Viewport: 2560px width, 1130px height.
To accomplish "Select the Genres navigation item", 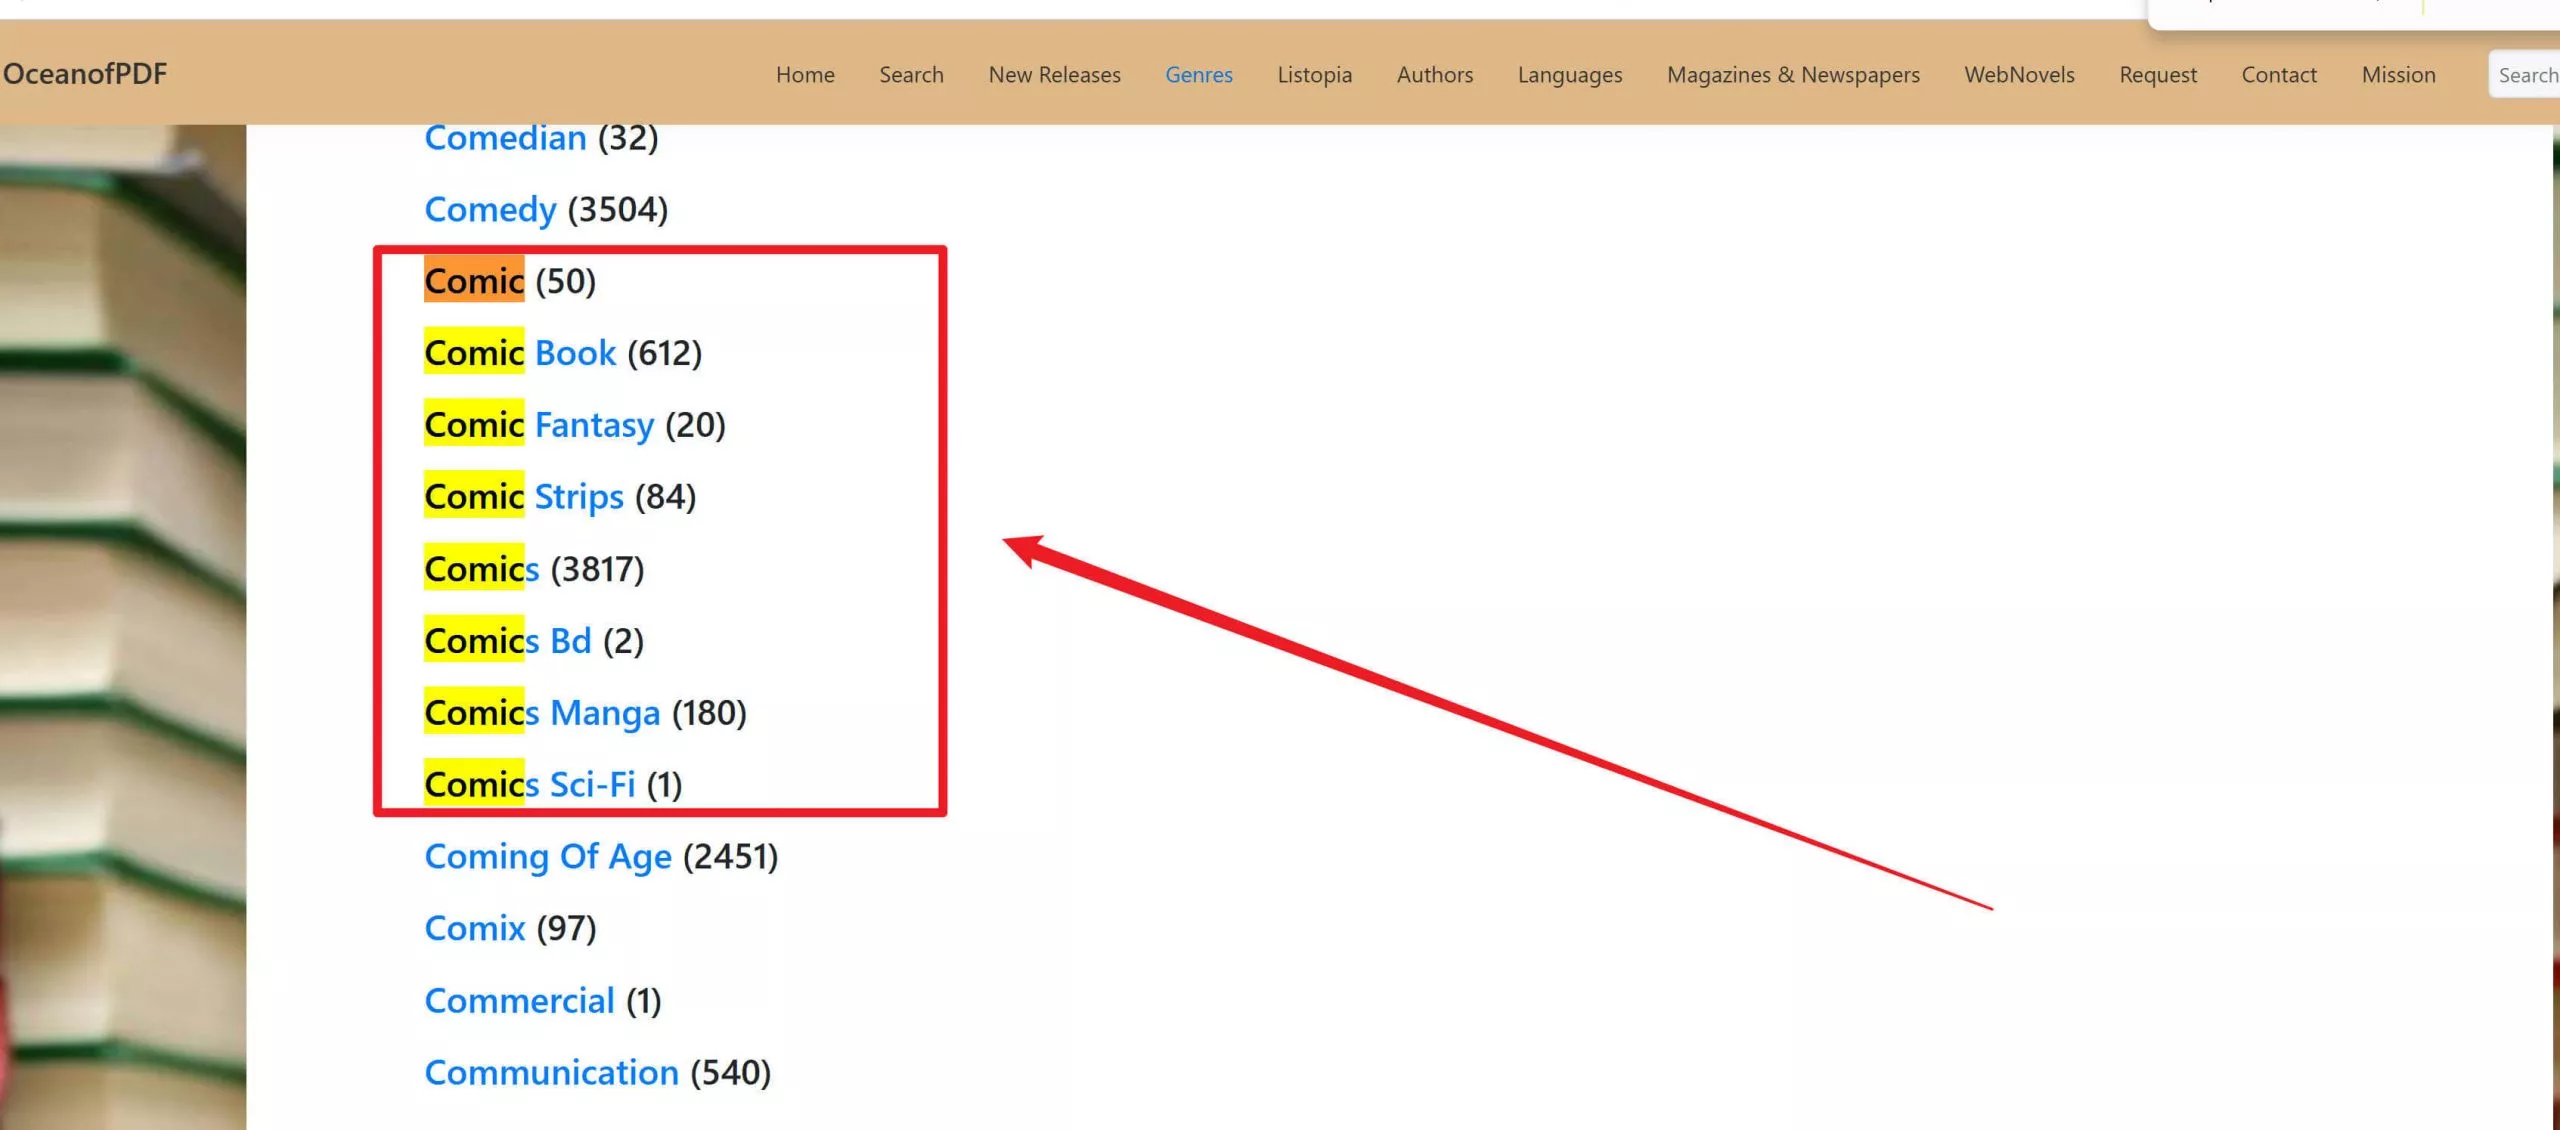I will 1198,75.
